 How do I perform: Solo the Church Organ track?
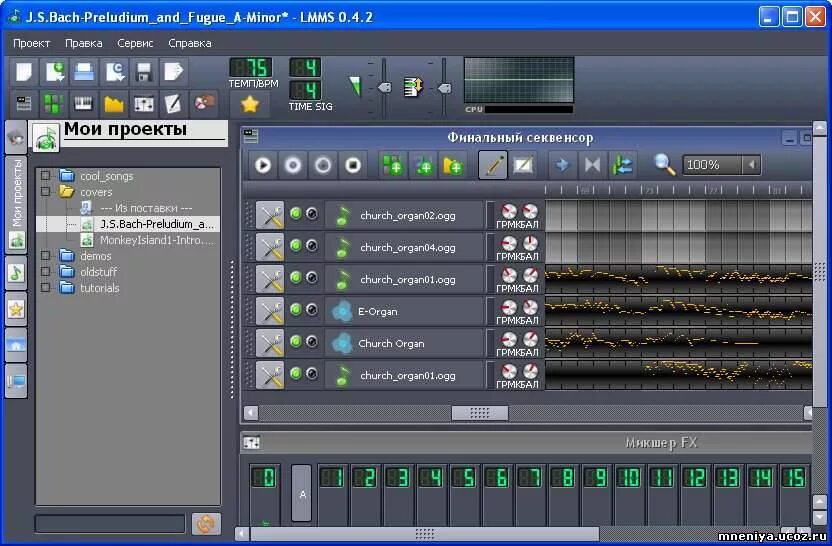point(312,341)
